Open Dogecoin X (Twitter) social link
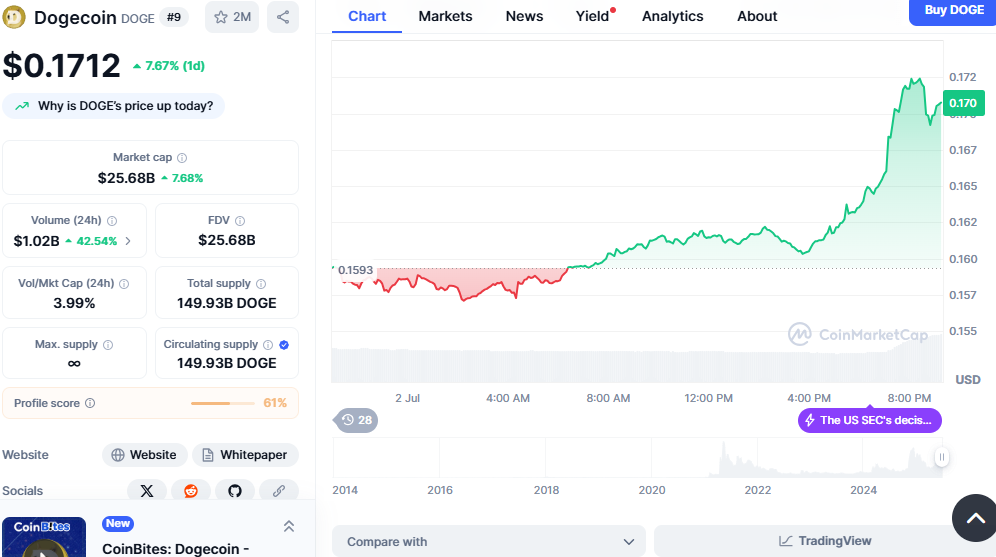The width and height of the screenshot is (996, 557). (x=147, y=490)
